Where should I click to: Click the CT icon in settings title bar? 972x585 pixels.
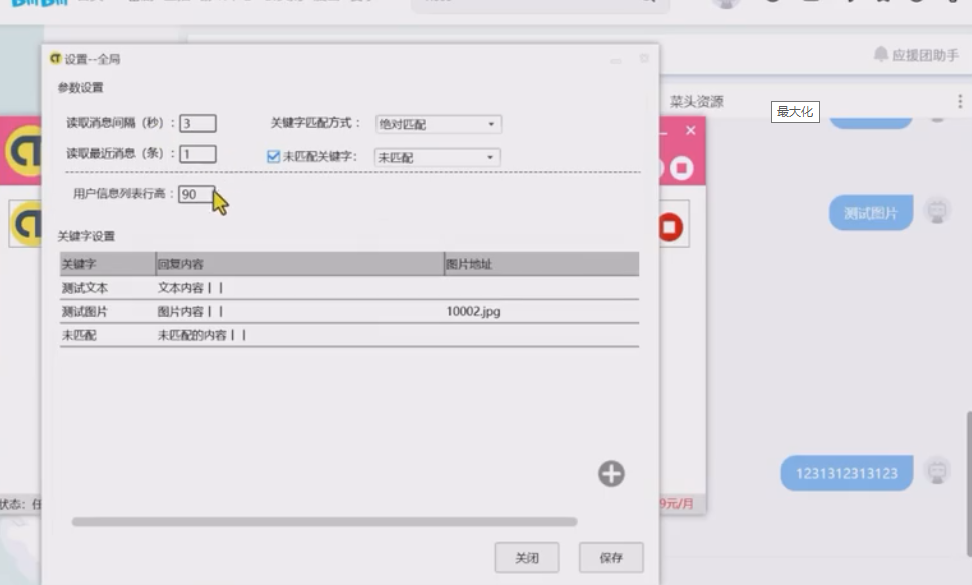[x=56, y=59]
